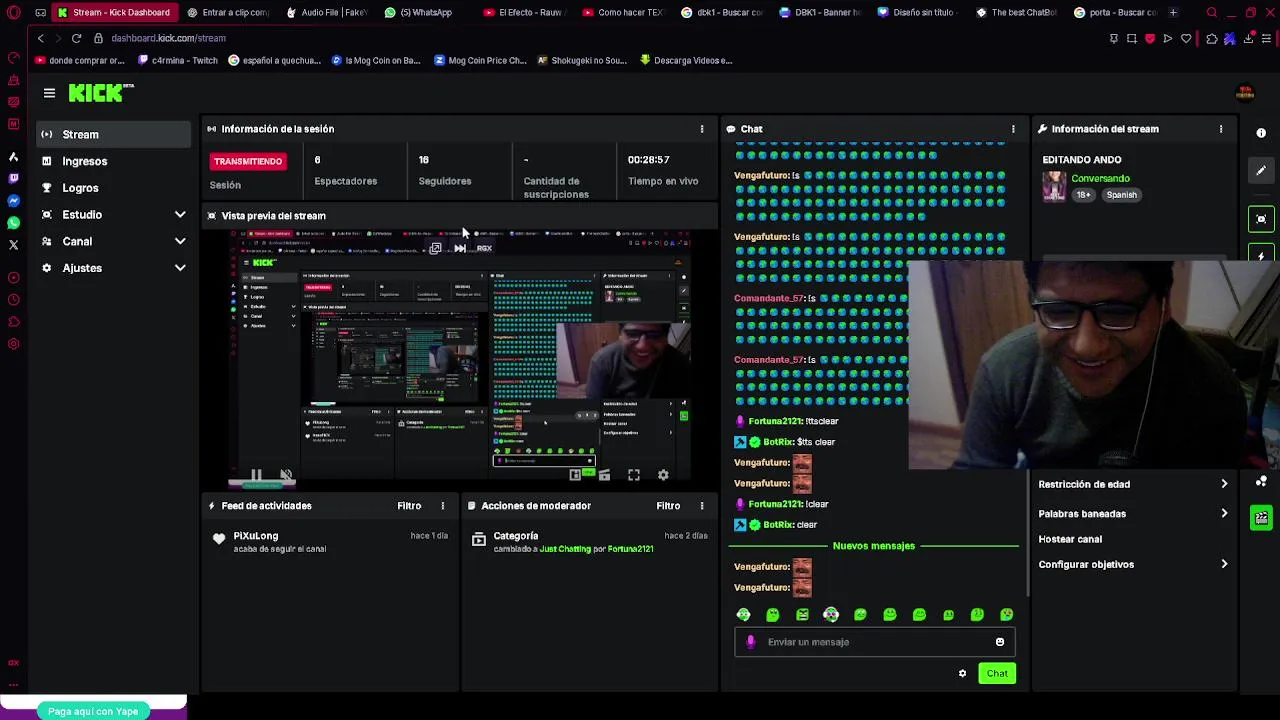
Task: Pause the stream preview
Action: [256, 476]
